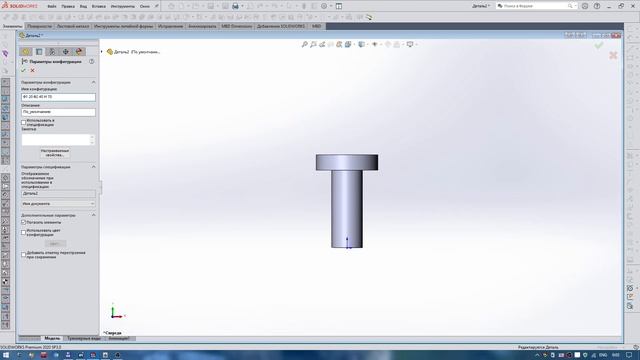
Task: Open Edit Appearance sphere icon
Action: [x=388, y=44]
